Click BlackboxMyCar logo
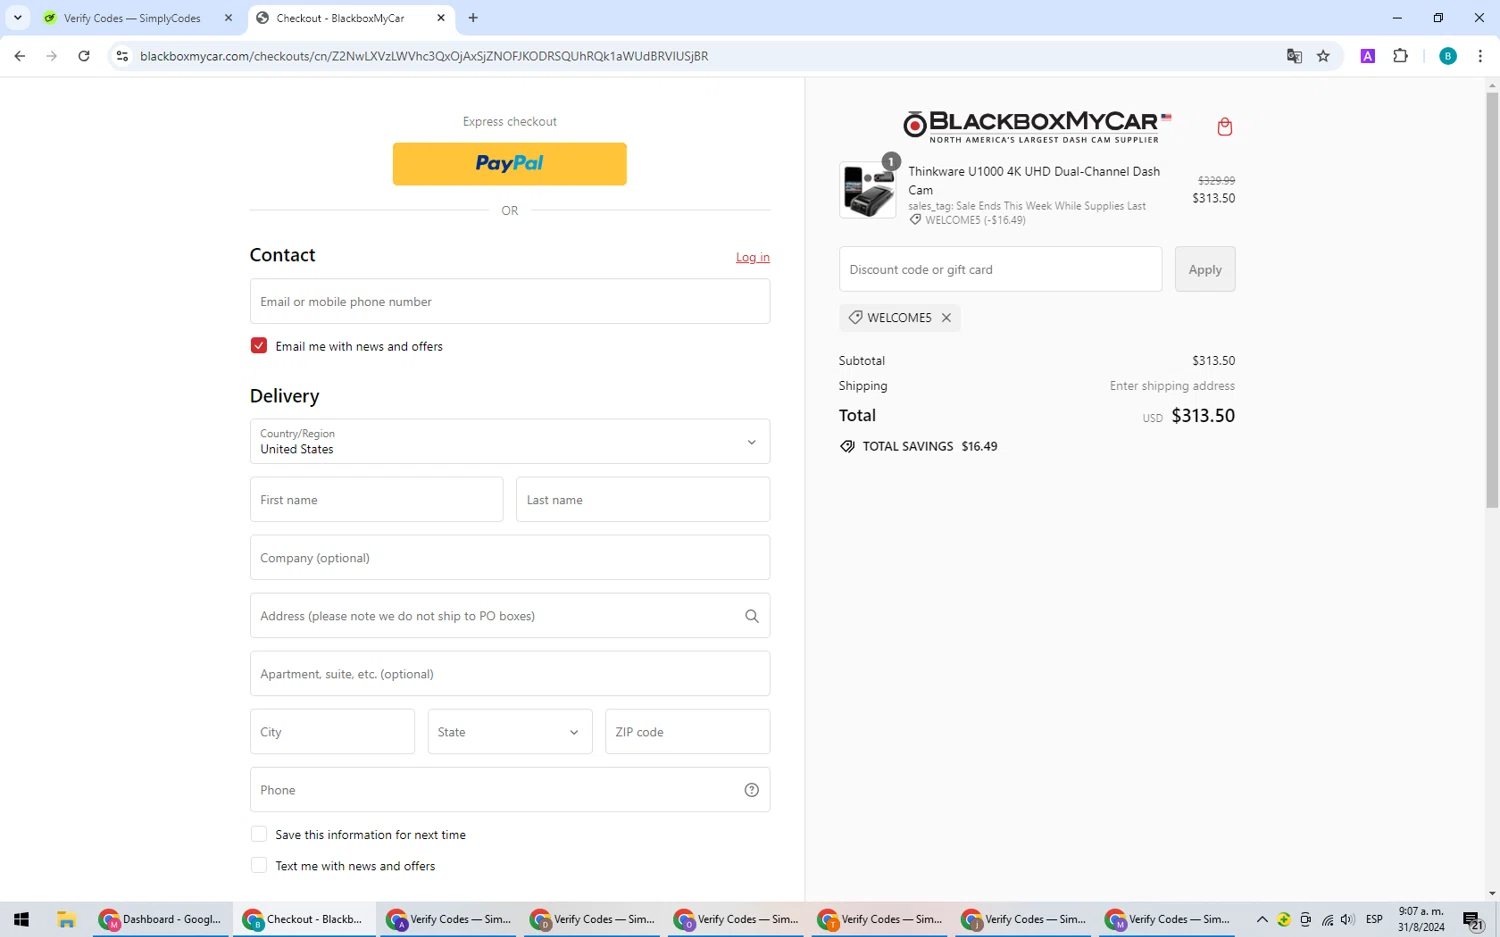This screenshot has width=1500, height=937. pos(1037,127)
